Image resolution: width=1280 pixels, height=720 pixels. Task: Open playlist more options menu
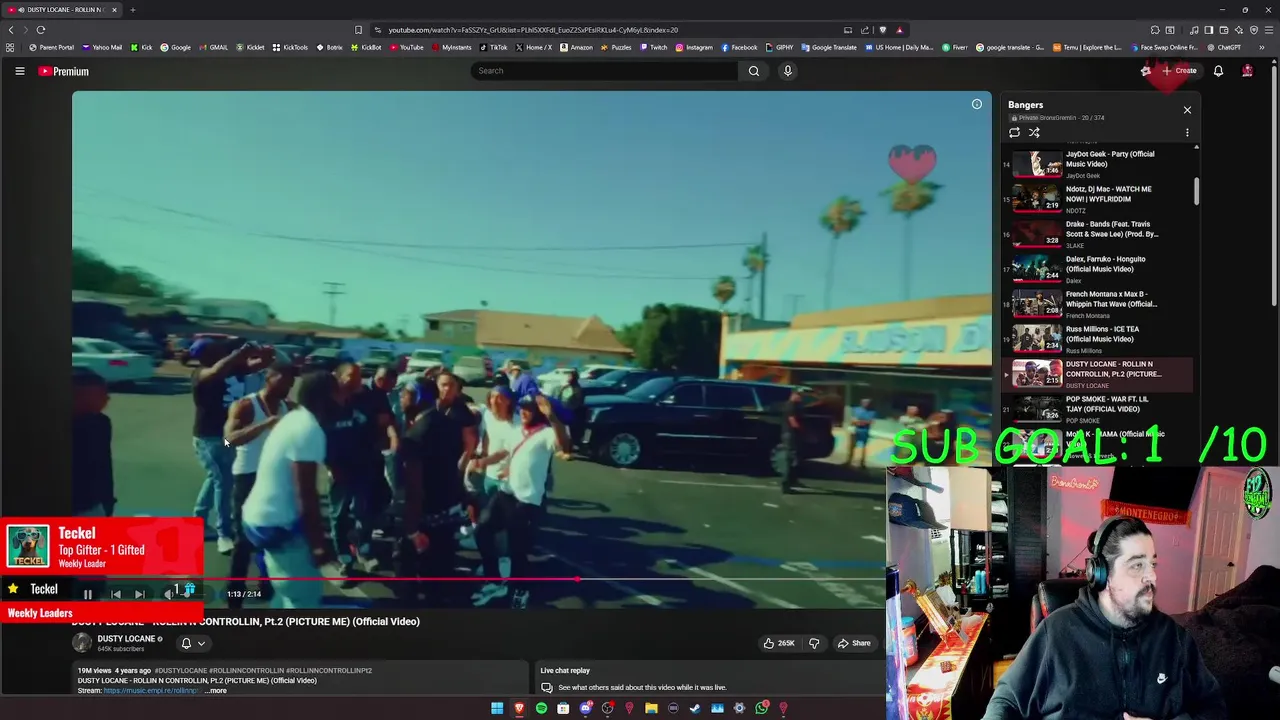pyautogui.click(x=1187, y=132)
